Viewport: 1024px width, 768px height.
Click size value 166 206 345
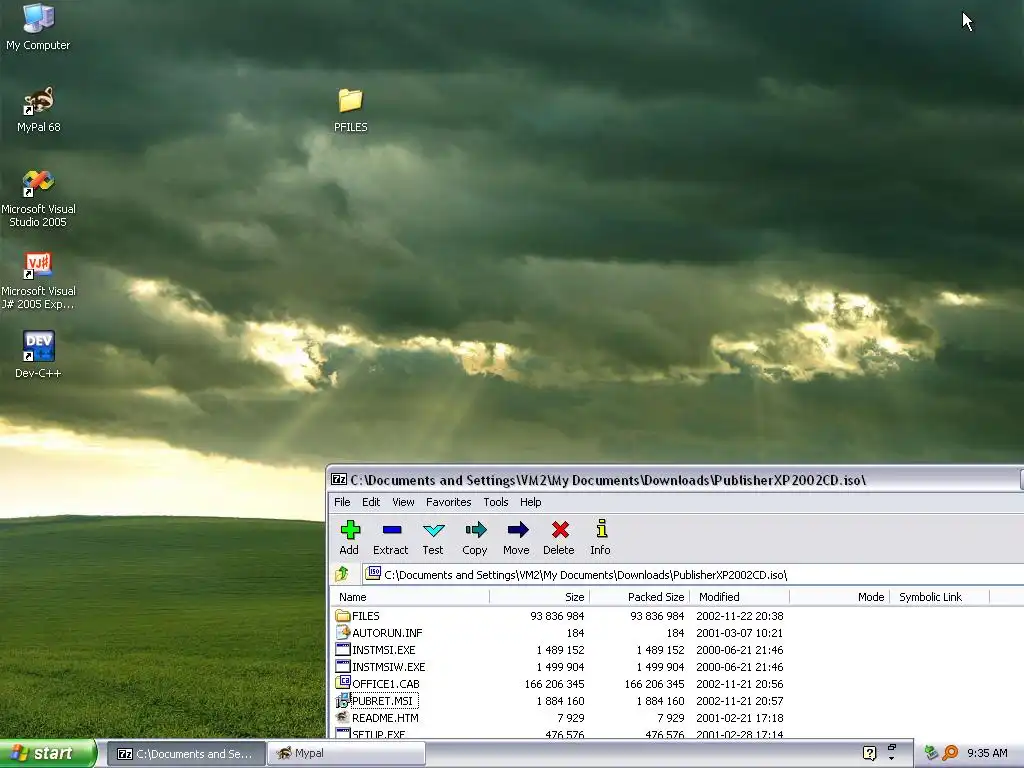(x=554, y=684)
